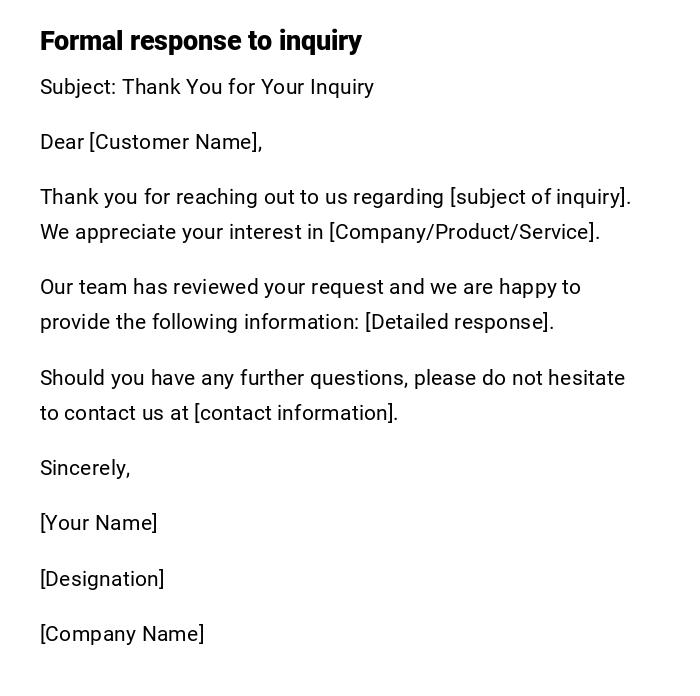Click the word "Subject:" label

click(x=78, y=87)
